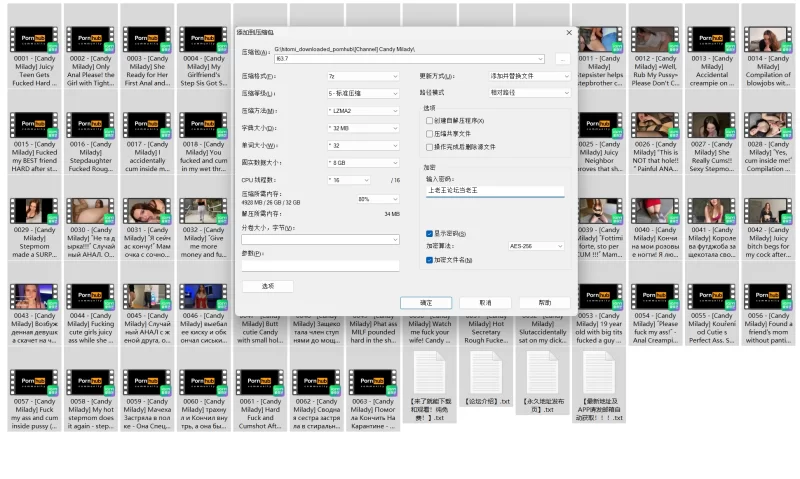Click the browse "..." button for archive path
Image resolution: width=800 pixels, height=479 pixels.
pos(562,59)
